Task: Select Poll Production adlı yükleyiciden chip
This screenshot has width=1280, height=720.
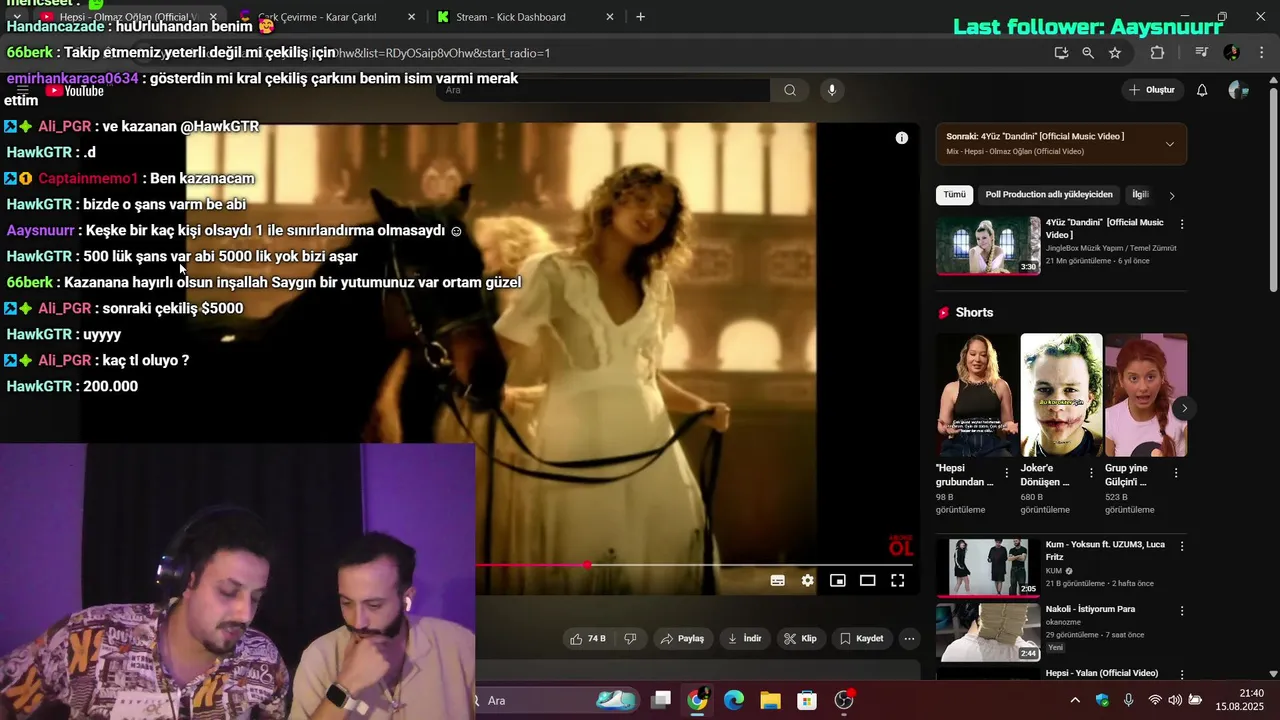Action: coord(1049,195)
